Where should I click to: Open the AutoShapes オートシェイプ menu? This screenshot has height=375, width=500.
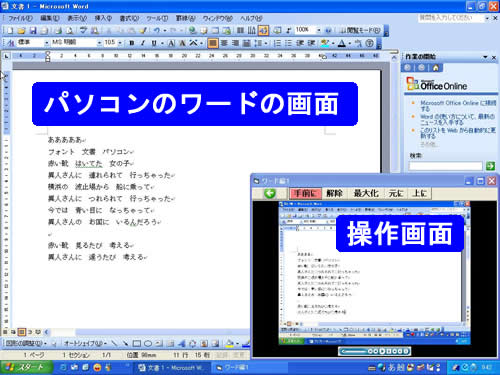point(85,343)
